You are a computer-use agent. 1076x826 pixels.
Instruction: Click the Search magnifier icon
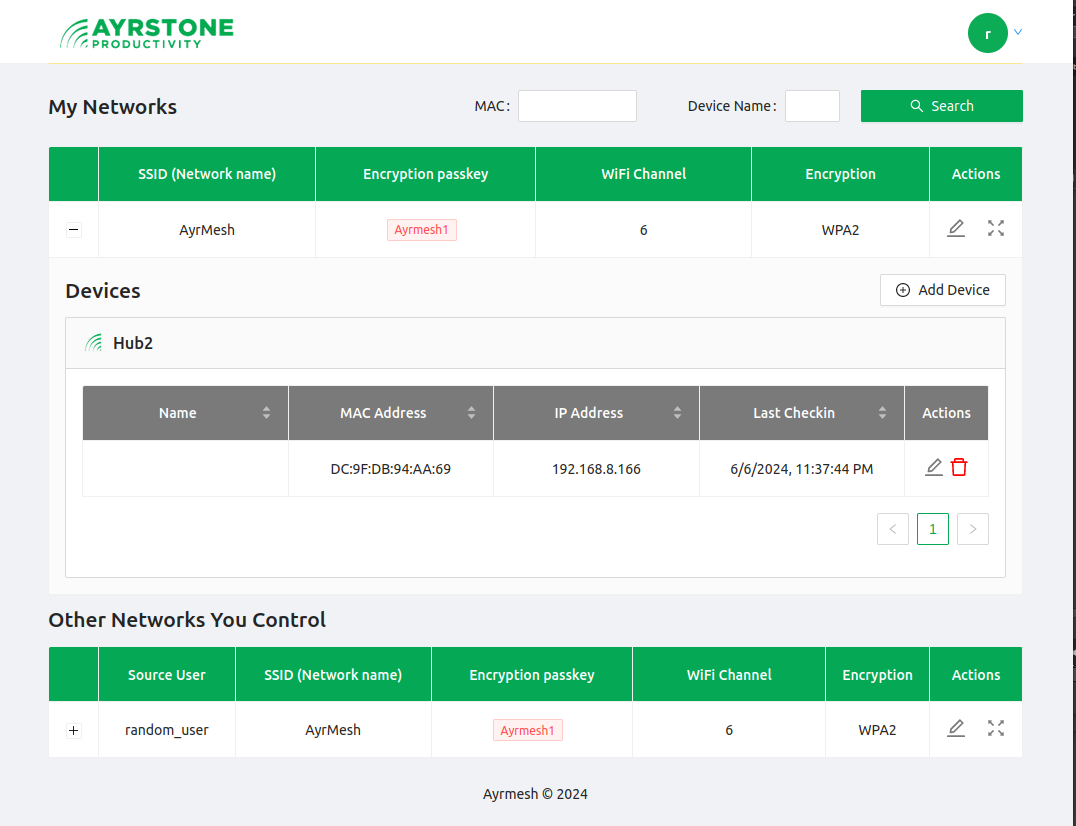click(x=916, y=106)
